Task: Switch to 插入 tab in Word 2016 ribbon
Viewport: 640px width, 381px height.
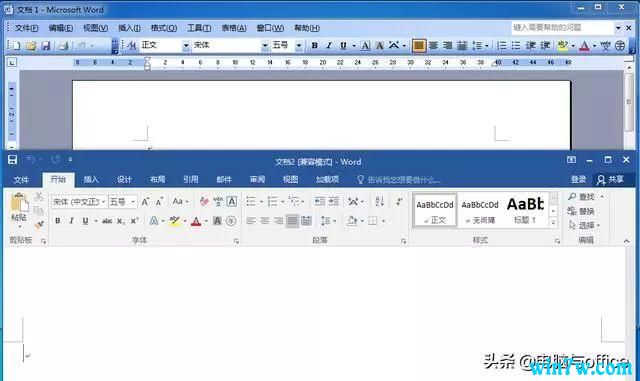Action: (x=91, y=180)
